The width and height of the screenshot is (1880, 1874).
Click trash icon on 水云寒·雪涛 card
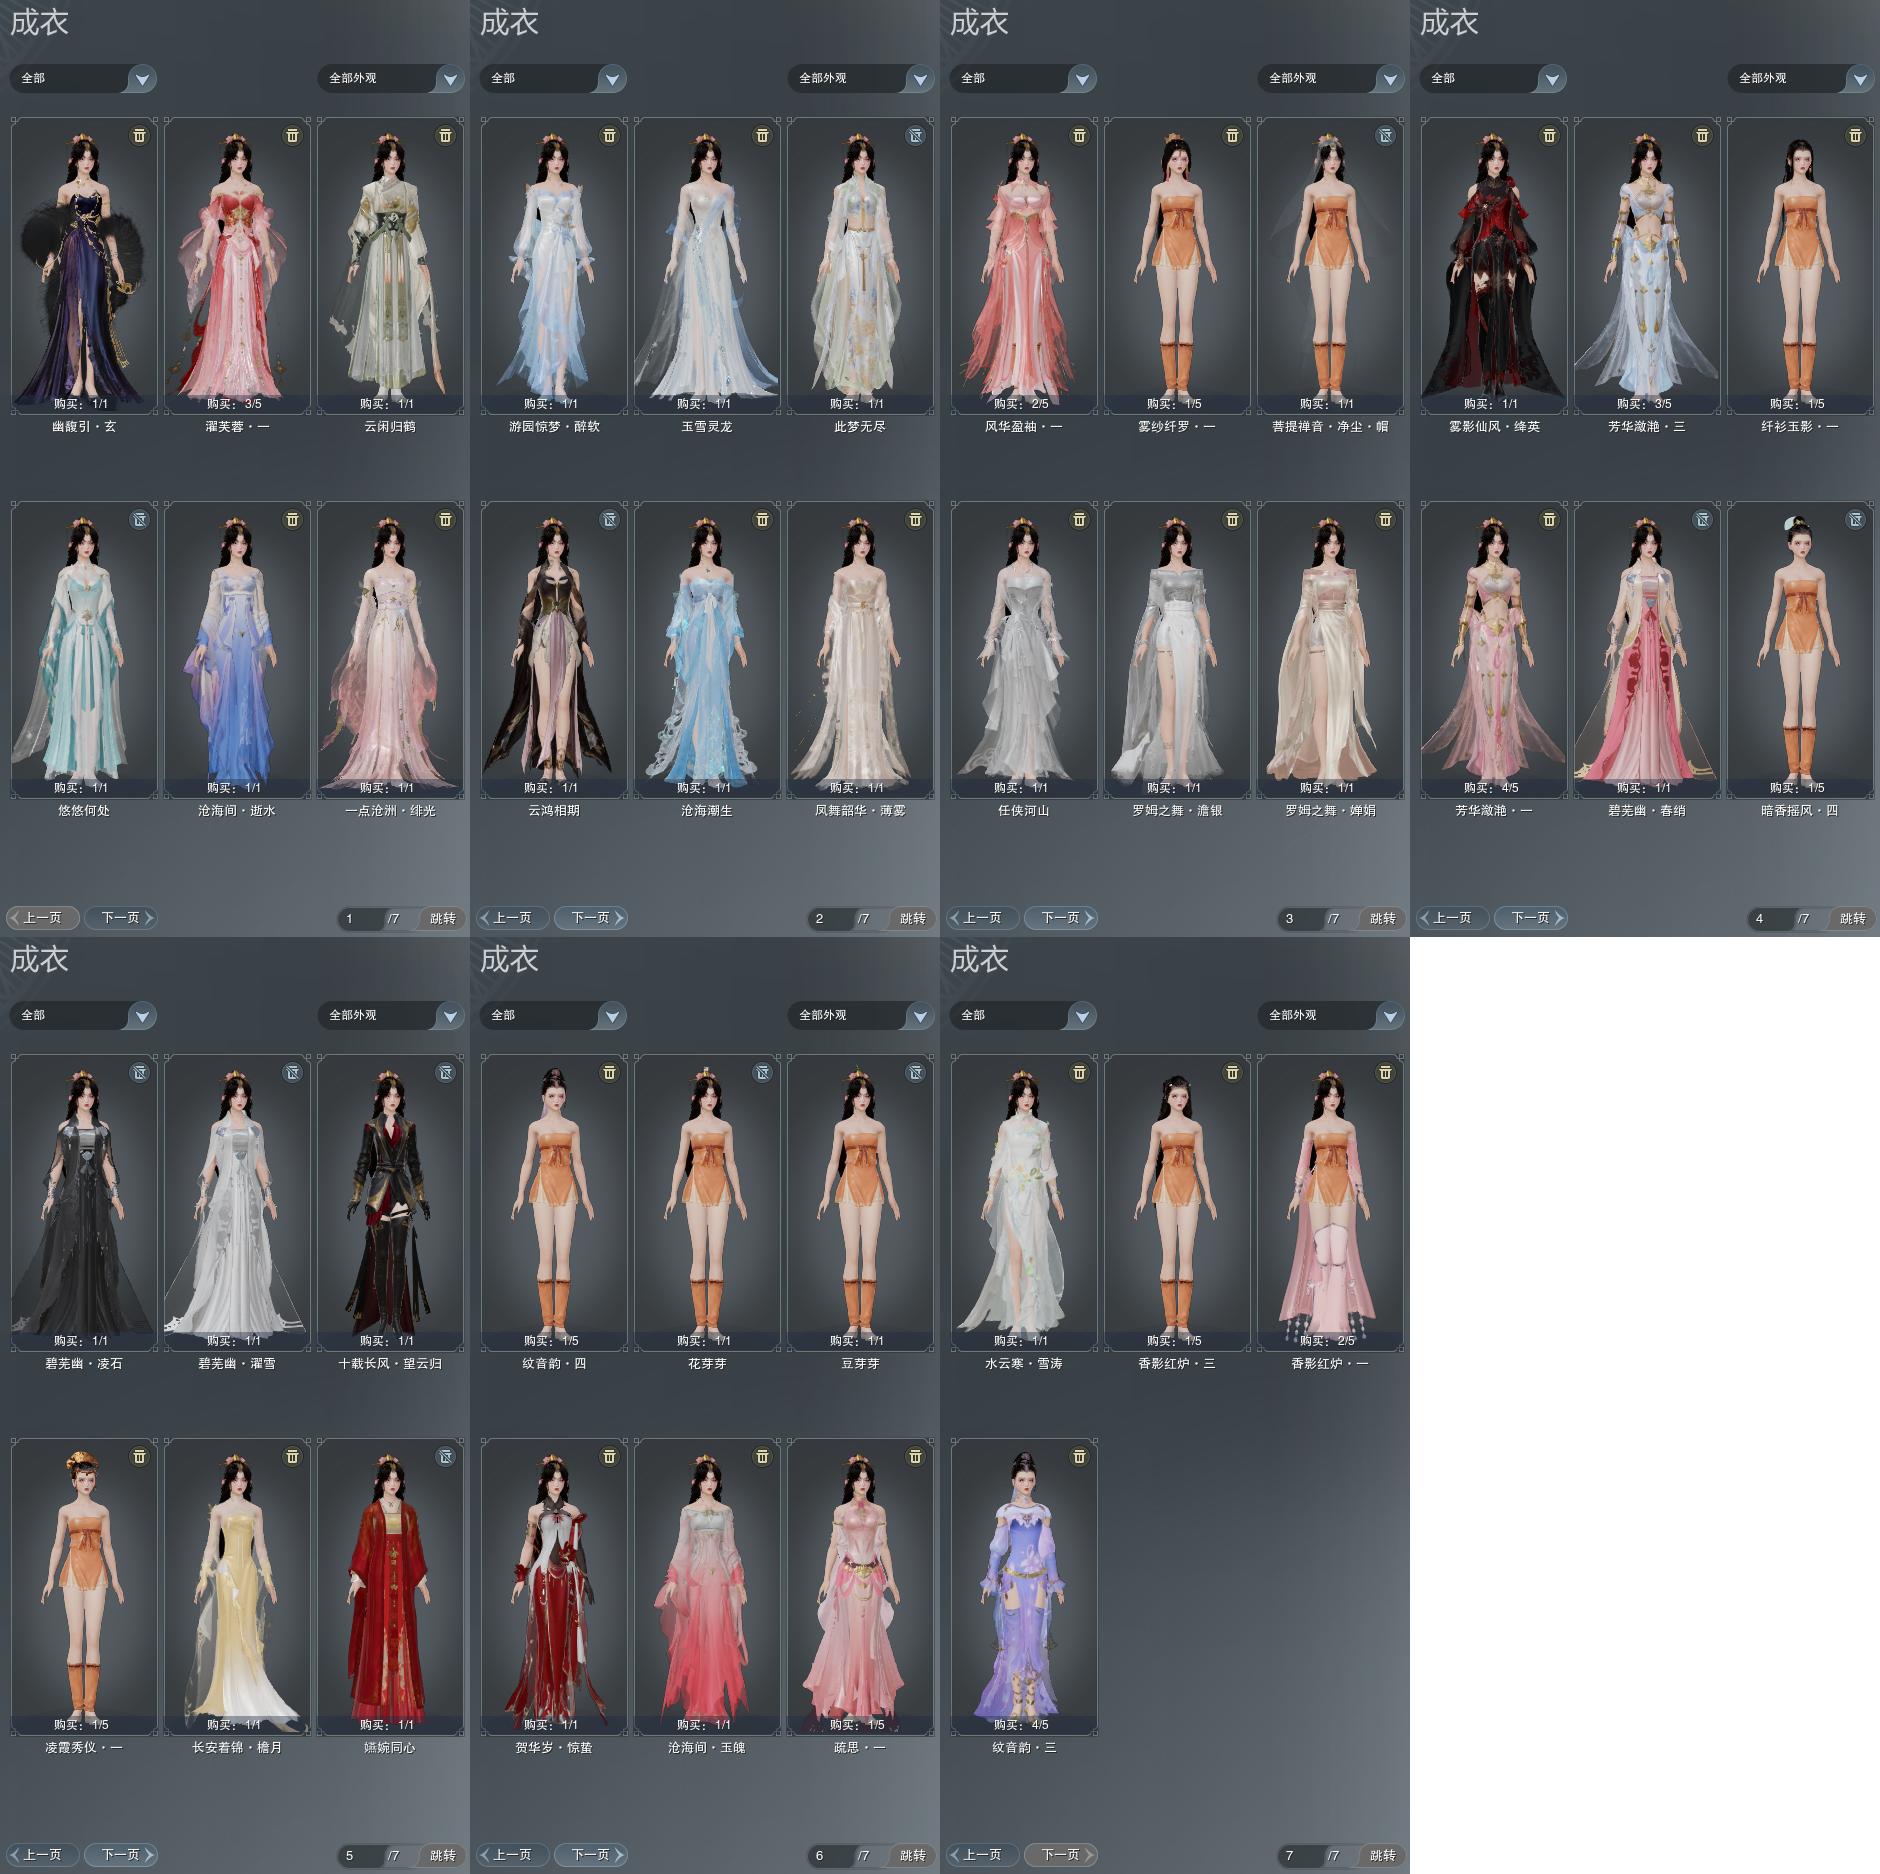(1079, 1072)
